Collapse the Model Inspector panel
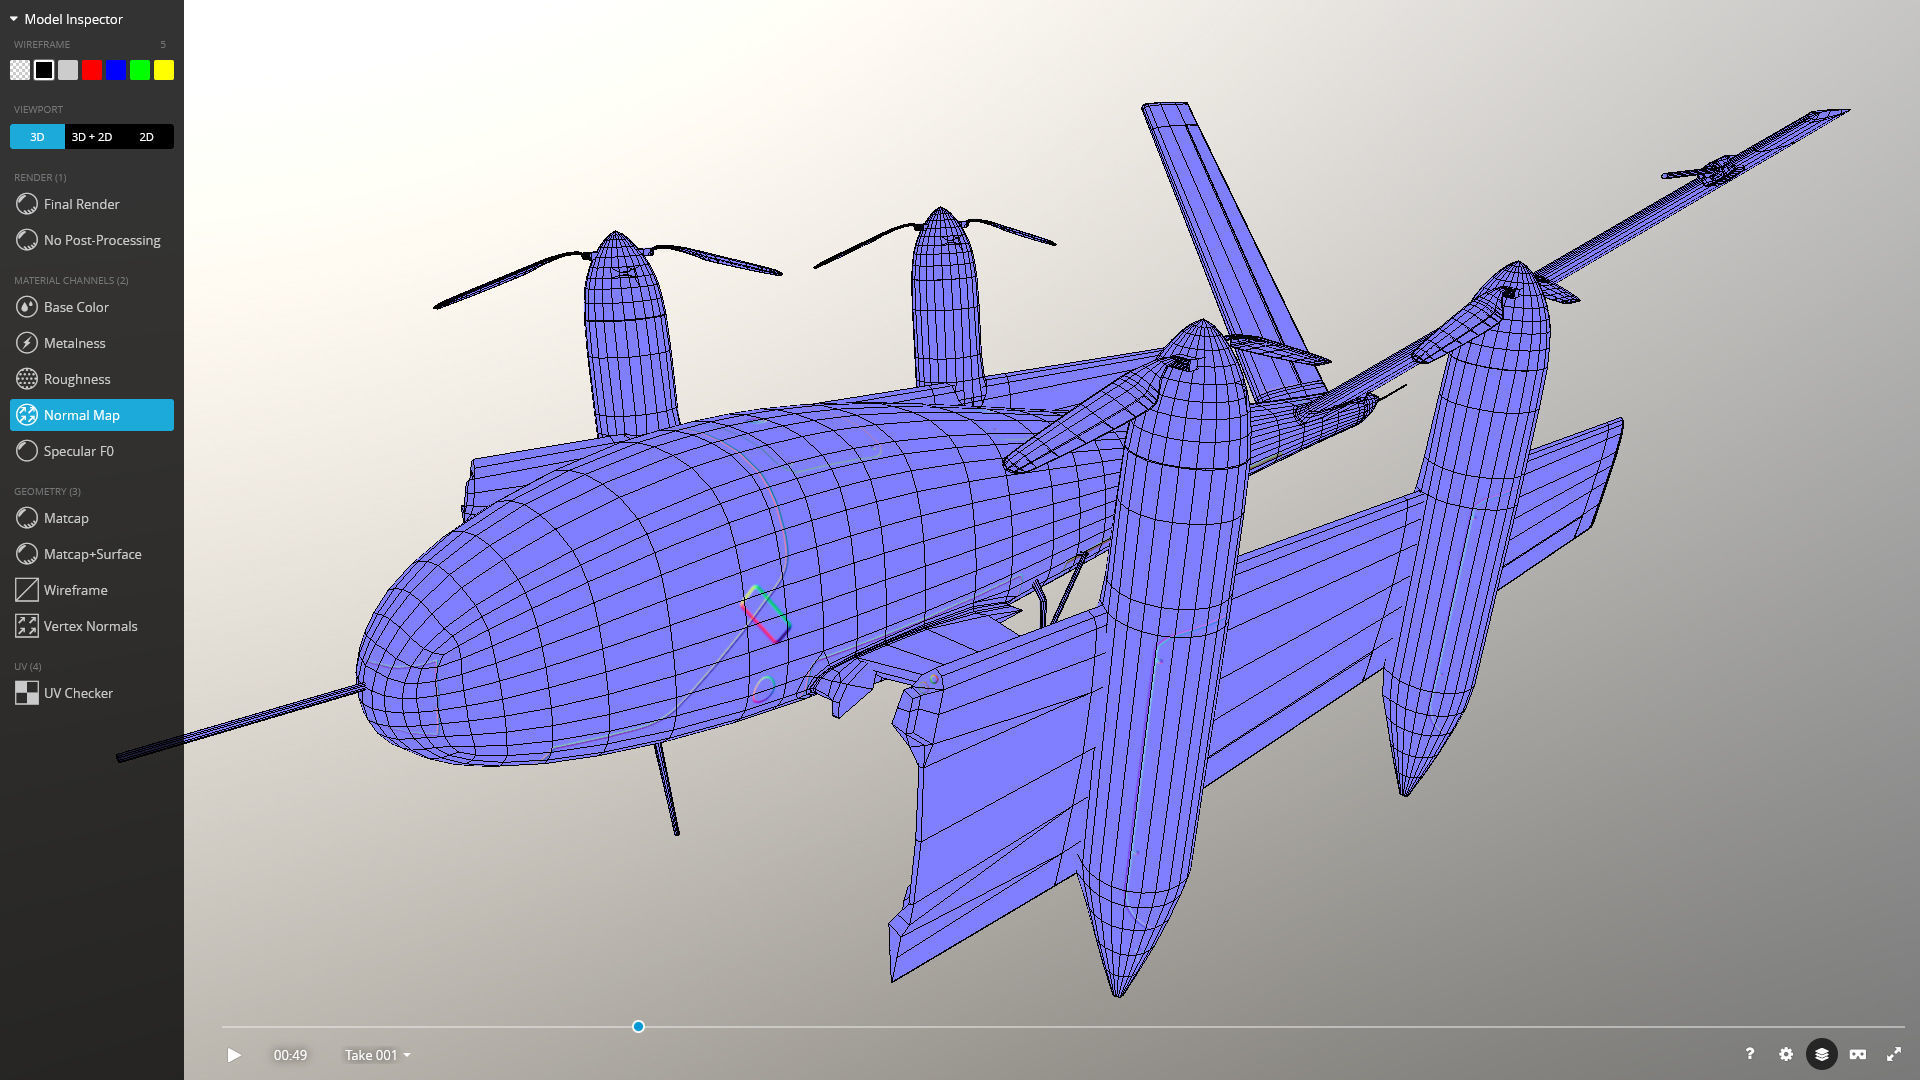 [14, 19]
